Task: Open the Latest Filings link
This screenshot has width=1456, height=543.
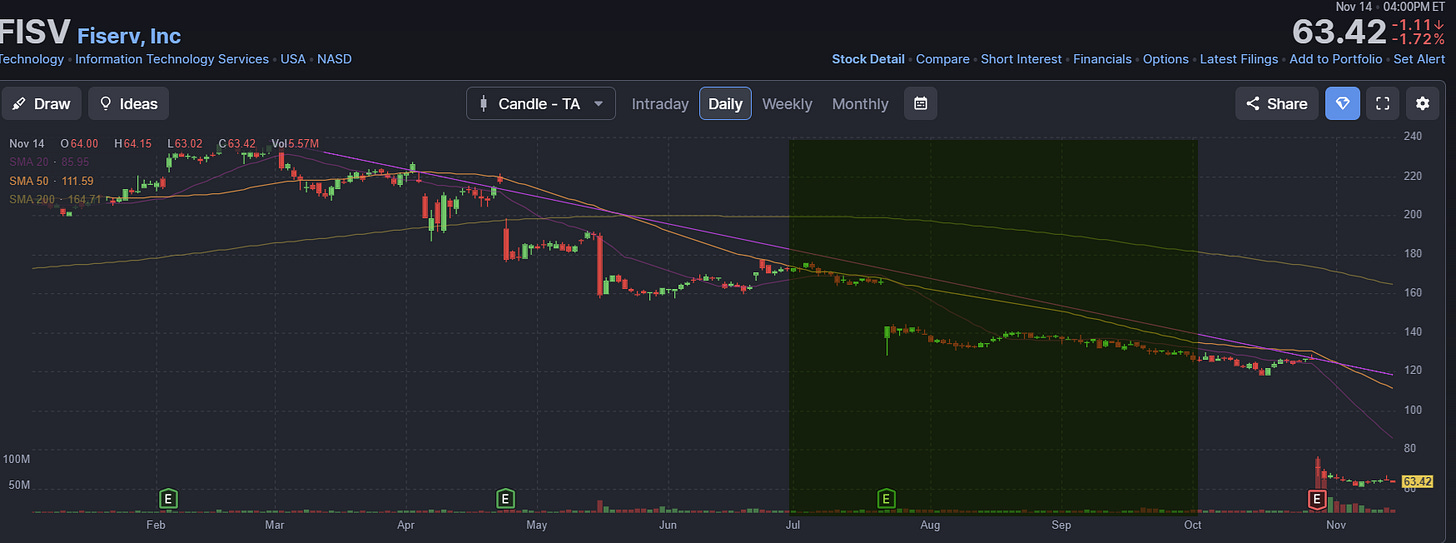Action: coord(1239,59)
